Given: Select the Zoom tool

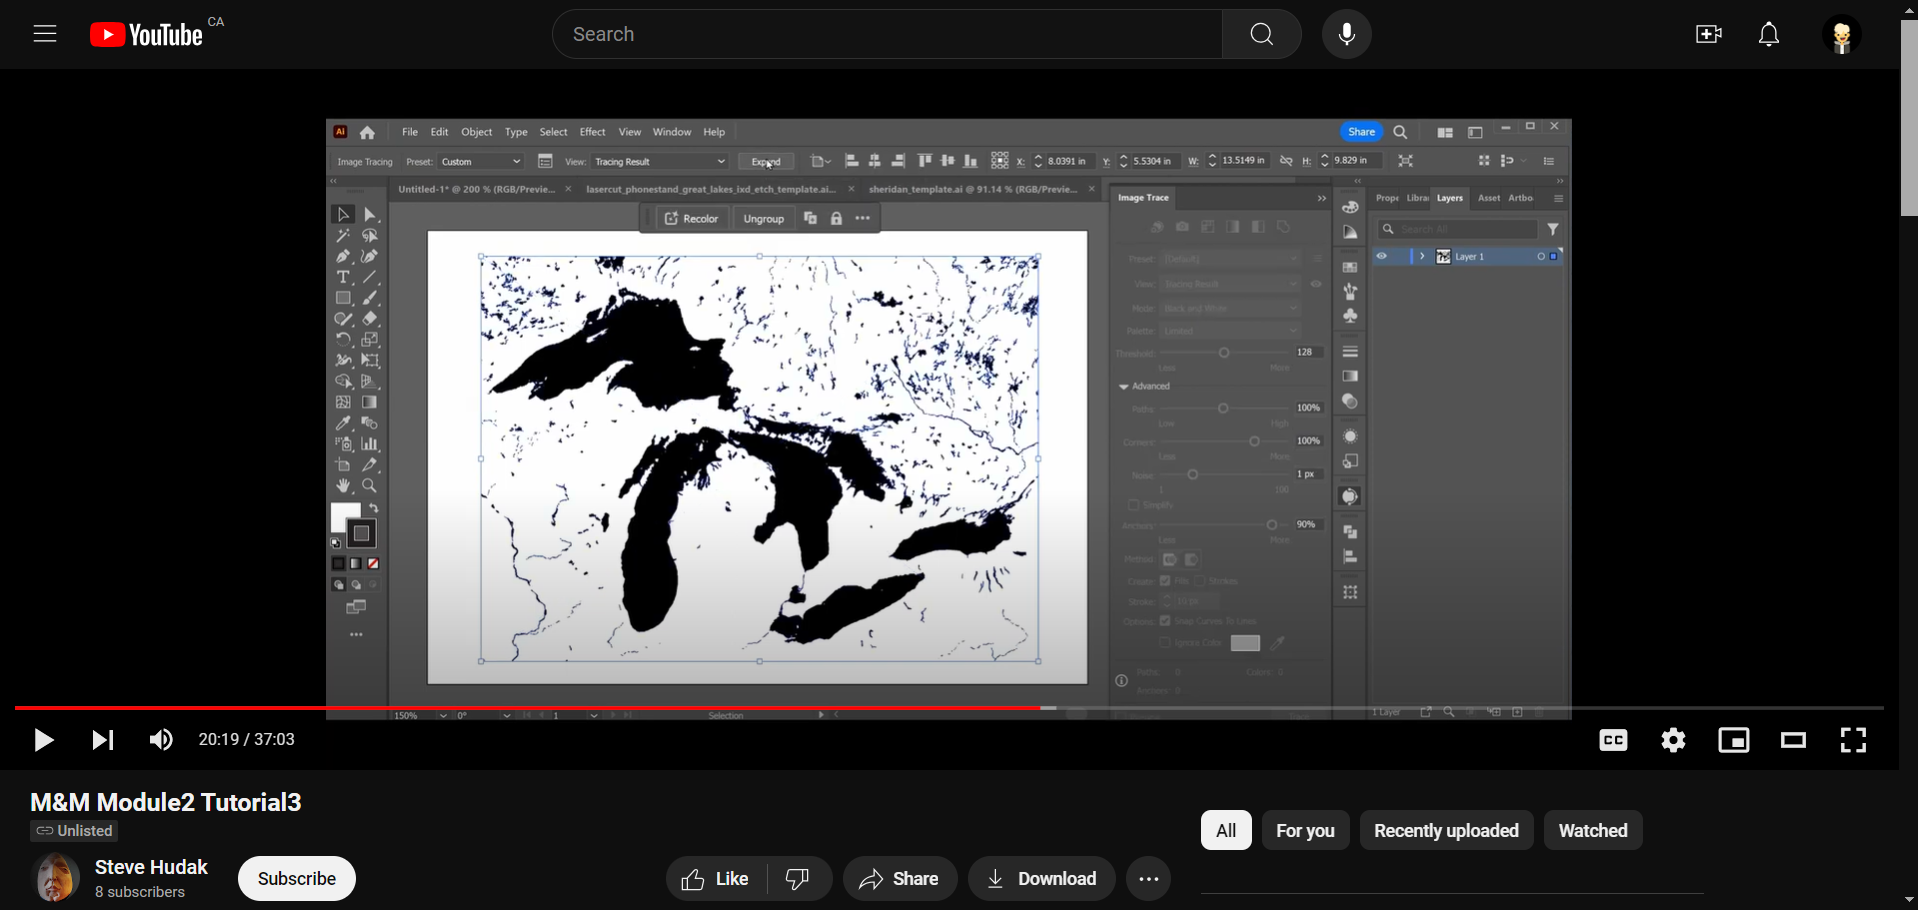Looking at the screenshot, I should coord(369,485).
